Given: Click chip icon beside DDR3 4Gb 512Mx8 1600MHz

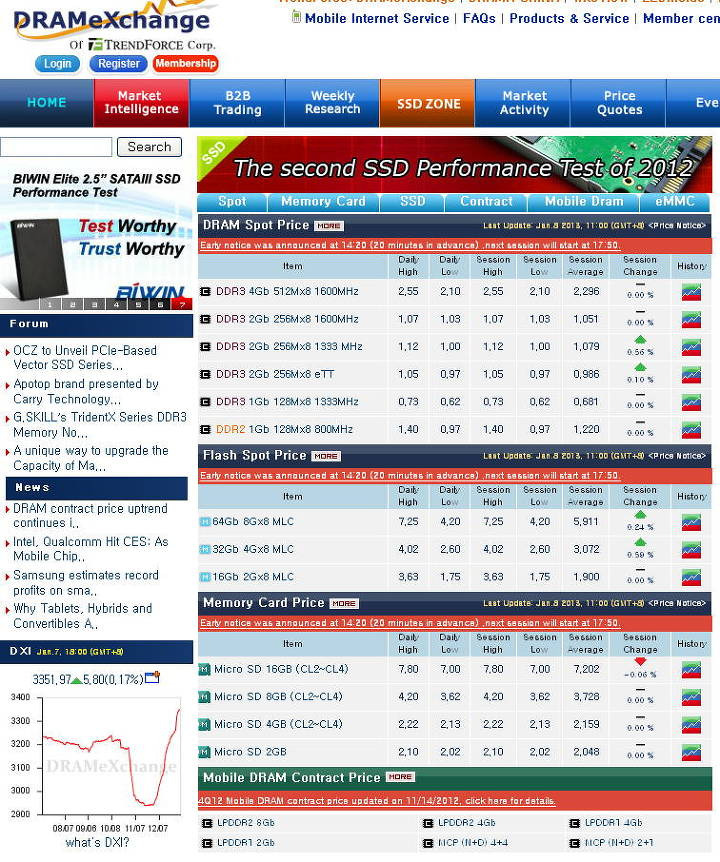Looking at the screenshot, I should click(x=206, y=291).
